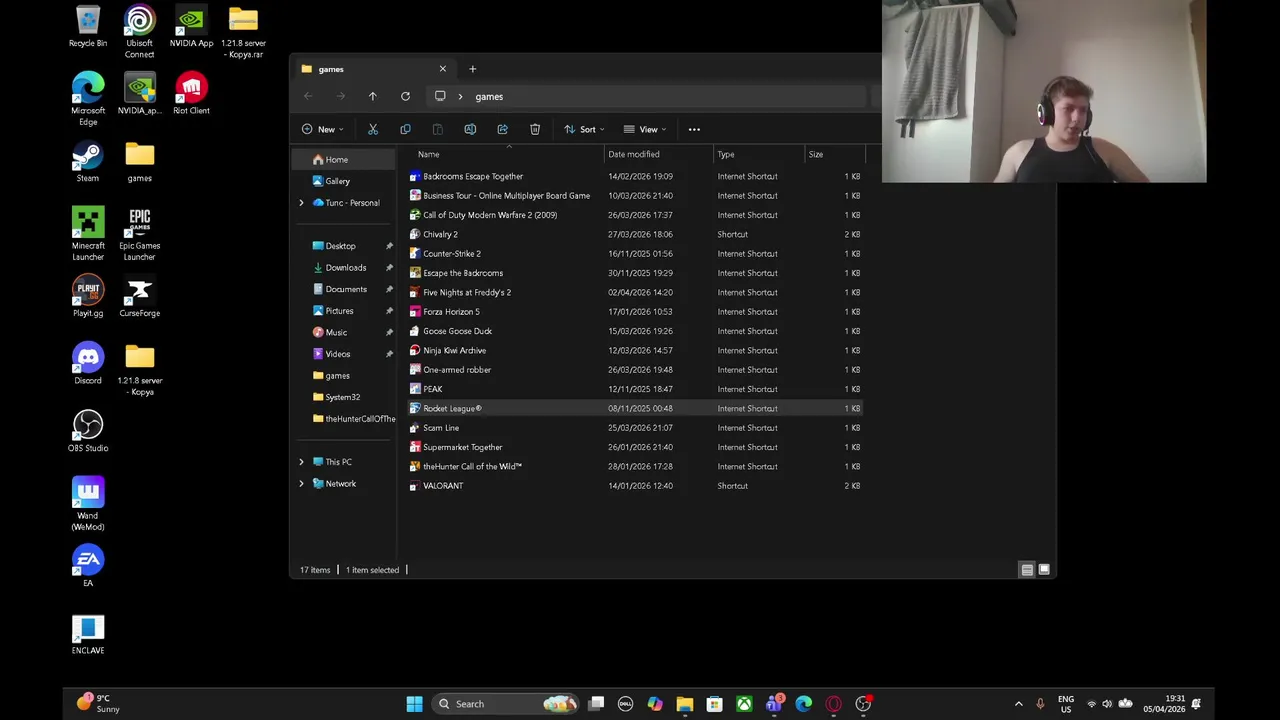Click the Refresh button in address bar
Image resolution: width=1280 pixels, height=720 pixels.
click(405, 96)
